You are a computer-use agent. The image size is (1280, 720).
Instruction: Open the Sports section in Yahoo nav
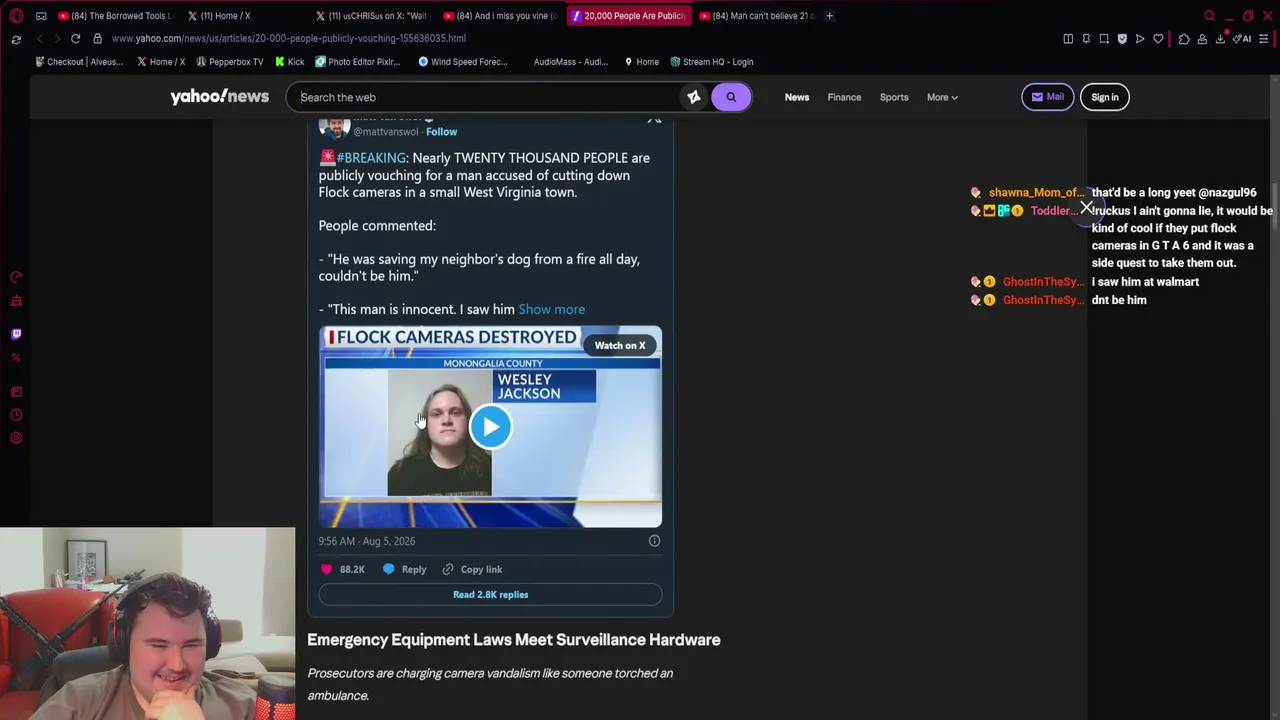tap(894, 97)
